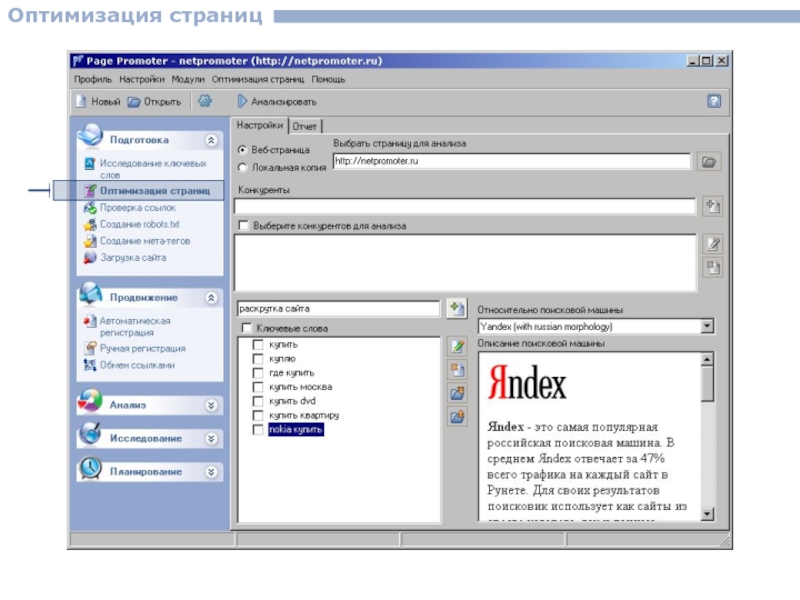Import keywords folder icon
The width and height of the screenshot is (800, 600).
pyautogui.click(x=457, y=392)
